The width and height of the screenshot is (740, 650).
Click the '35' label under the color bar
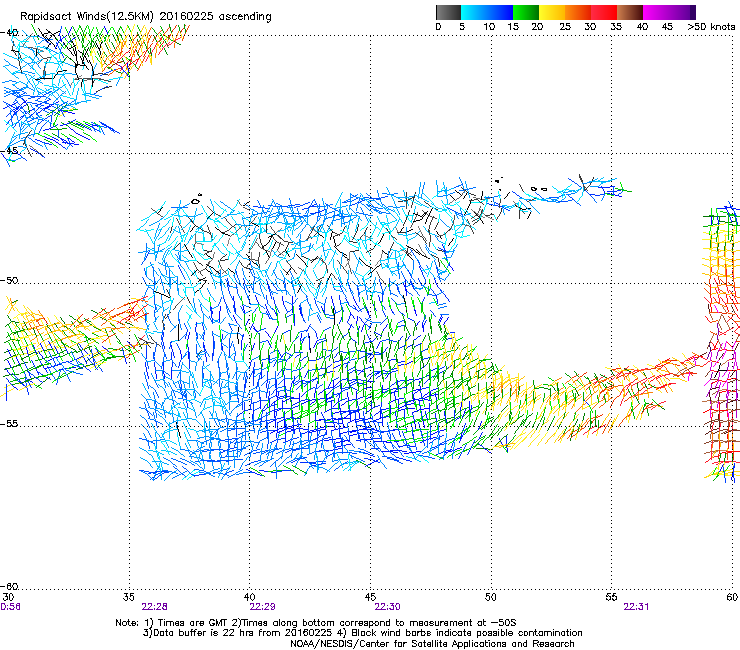[616, 27]
